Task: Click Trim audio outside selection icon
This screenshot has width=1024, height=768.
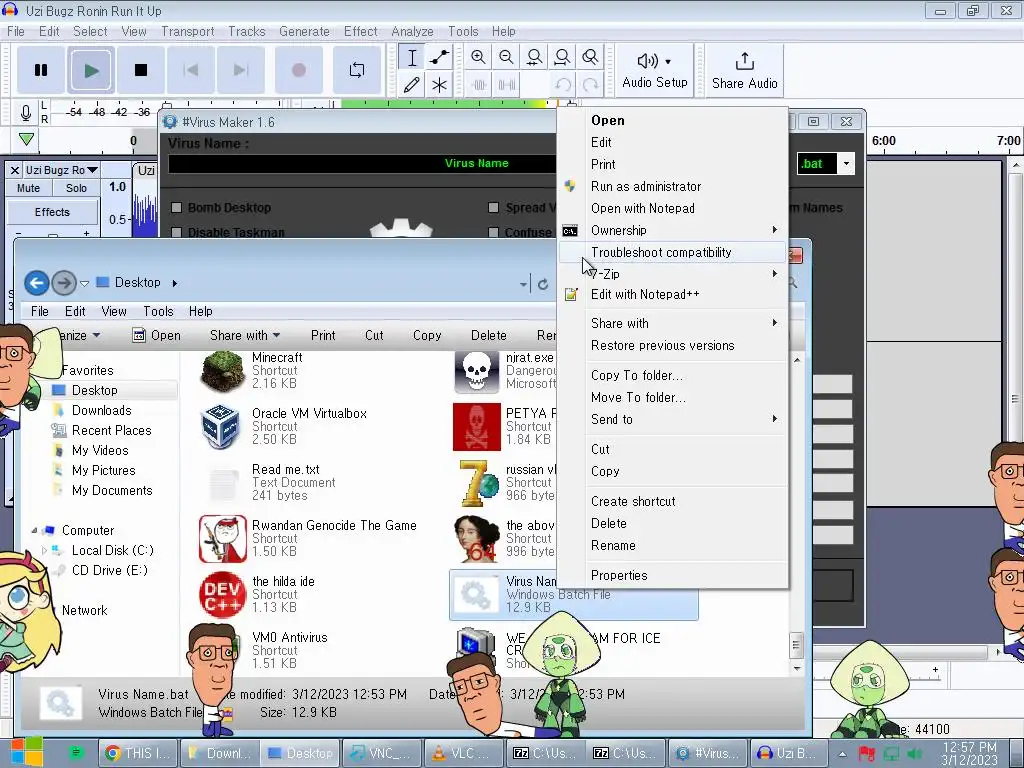Action: pos(478,85)
